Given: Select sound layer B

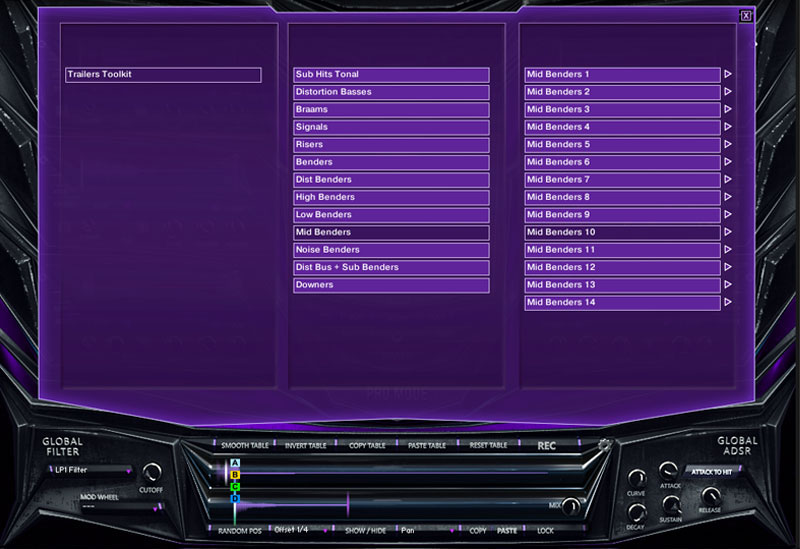Looking at the screenshot, I should [235, 475].
